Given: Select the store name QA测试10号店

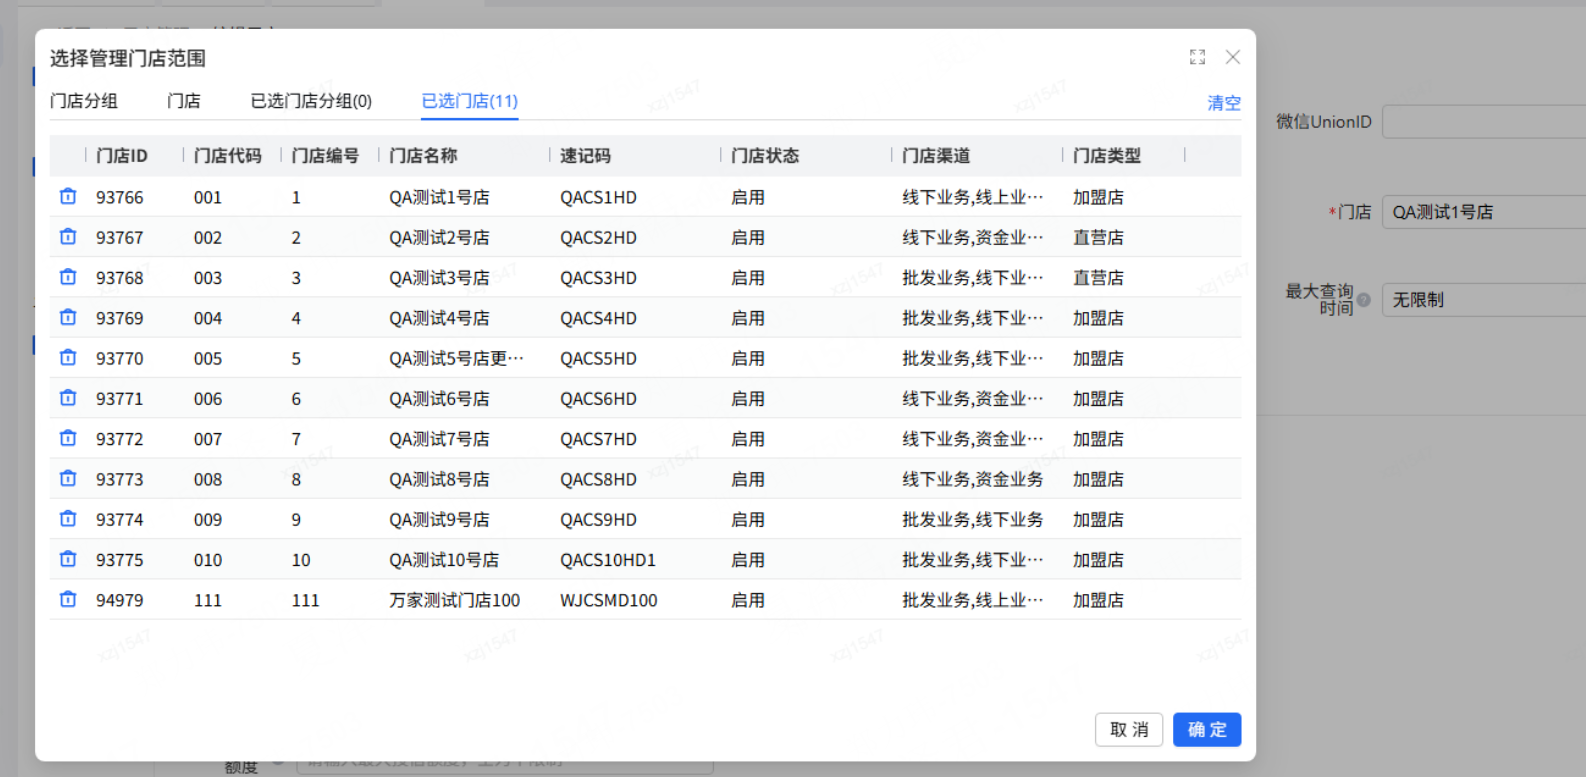Looking at the screenshot, I should click(x=444, y=560).
